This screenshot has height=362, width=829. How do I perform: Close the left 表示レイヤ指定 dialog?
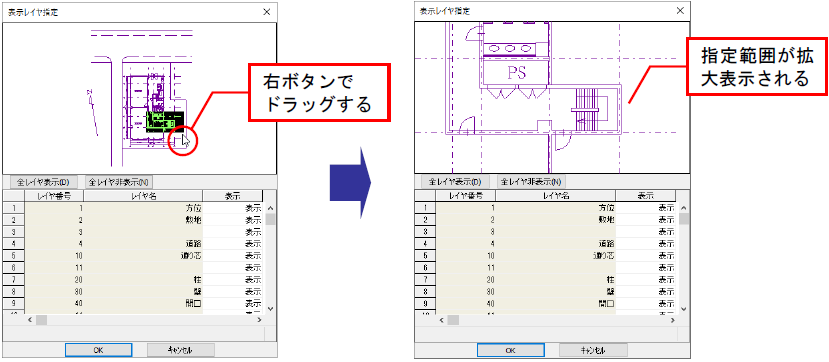click(267, 12)
